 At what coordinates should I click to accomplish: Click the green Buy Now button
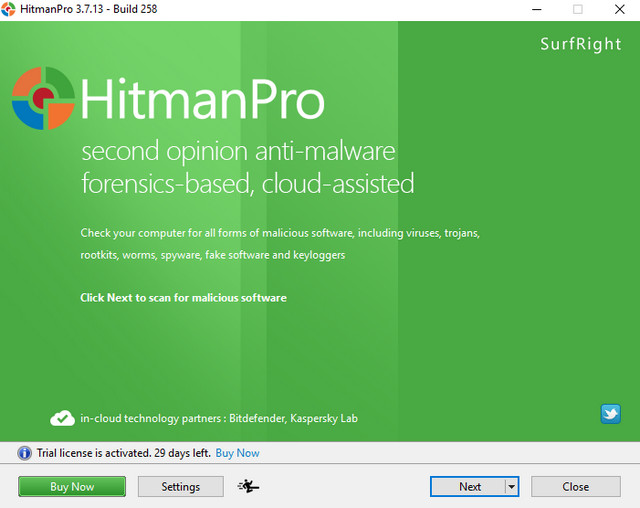click(72, 486)
